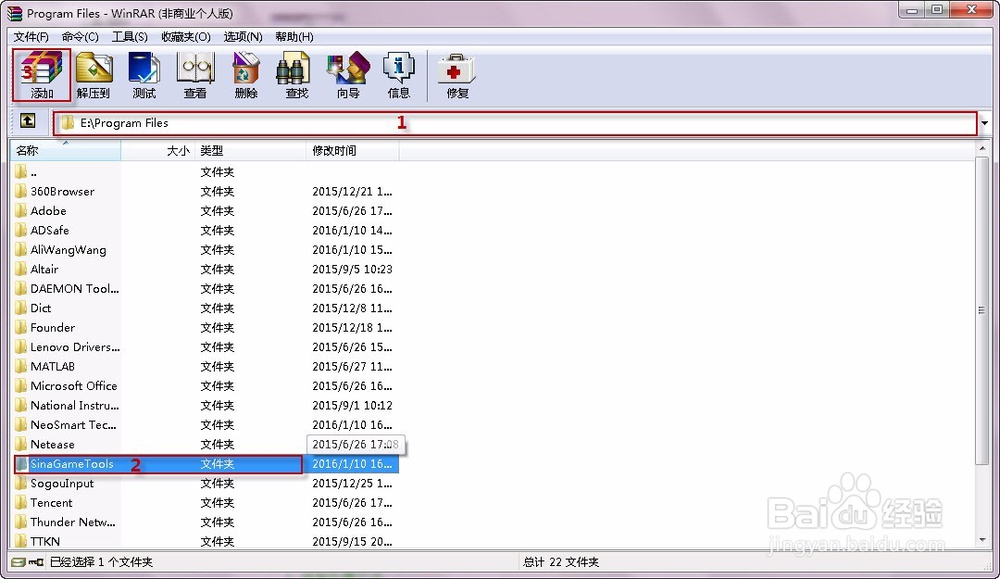Image resolution: width=1000 pixels, height=579 pixels.
Task: Click the Repair (修复) first-aid icon
Action: [457, 75]
